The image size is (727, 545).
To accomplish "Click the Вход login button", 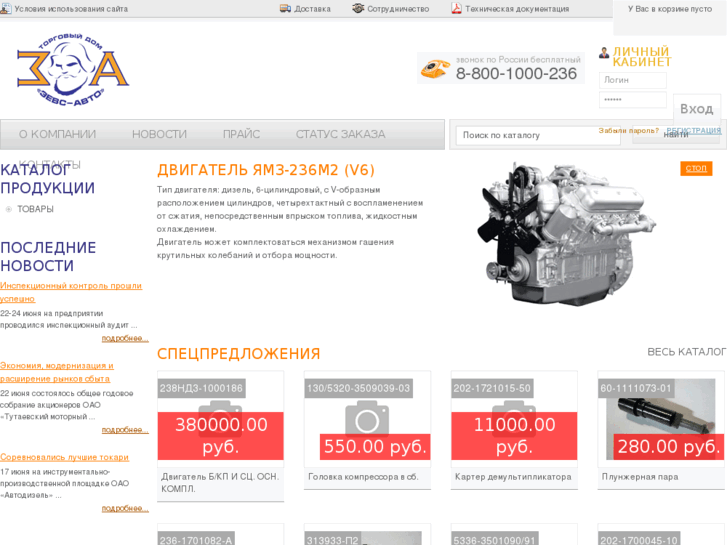I will [696, 109].
